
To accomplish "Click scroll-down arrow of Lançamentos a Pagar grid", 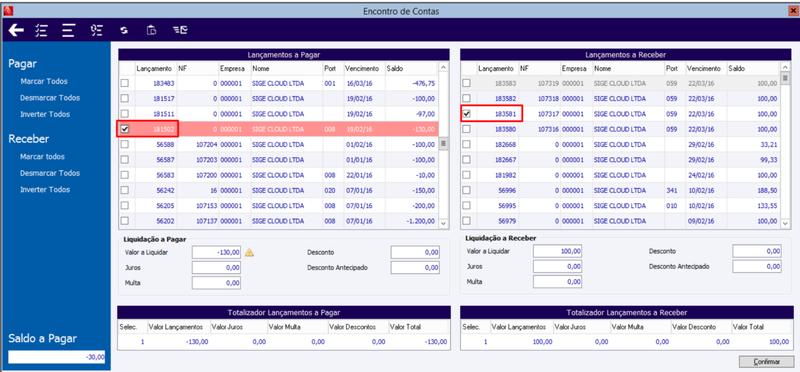I will click(443, 224).
